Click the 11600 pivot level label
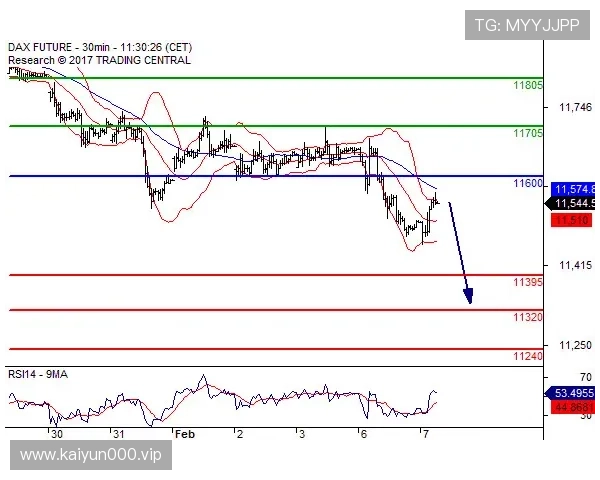 [528, 184]
